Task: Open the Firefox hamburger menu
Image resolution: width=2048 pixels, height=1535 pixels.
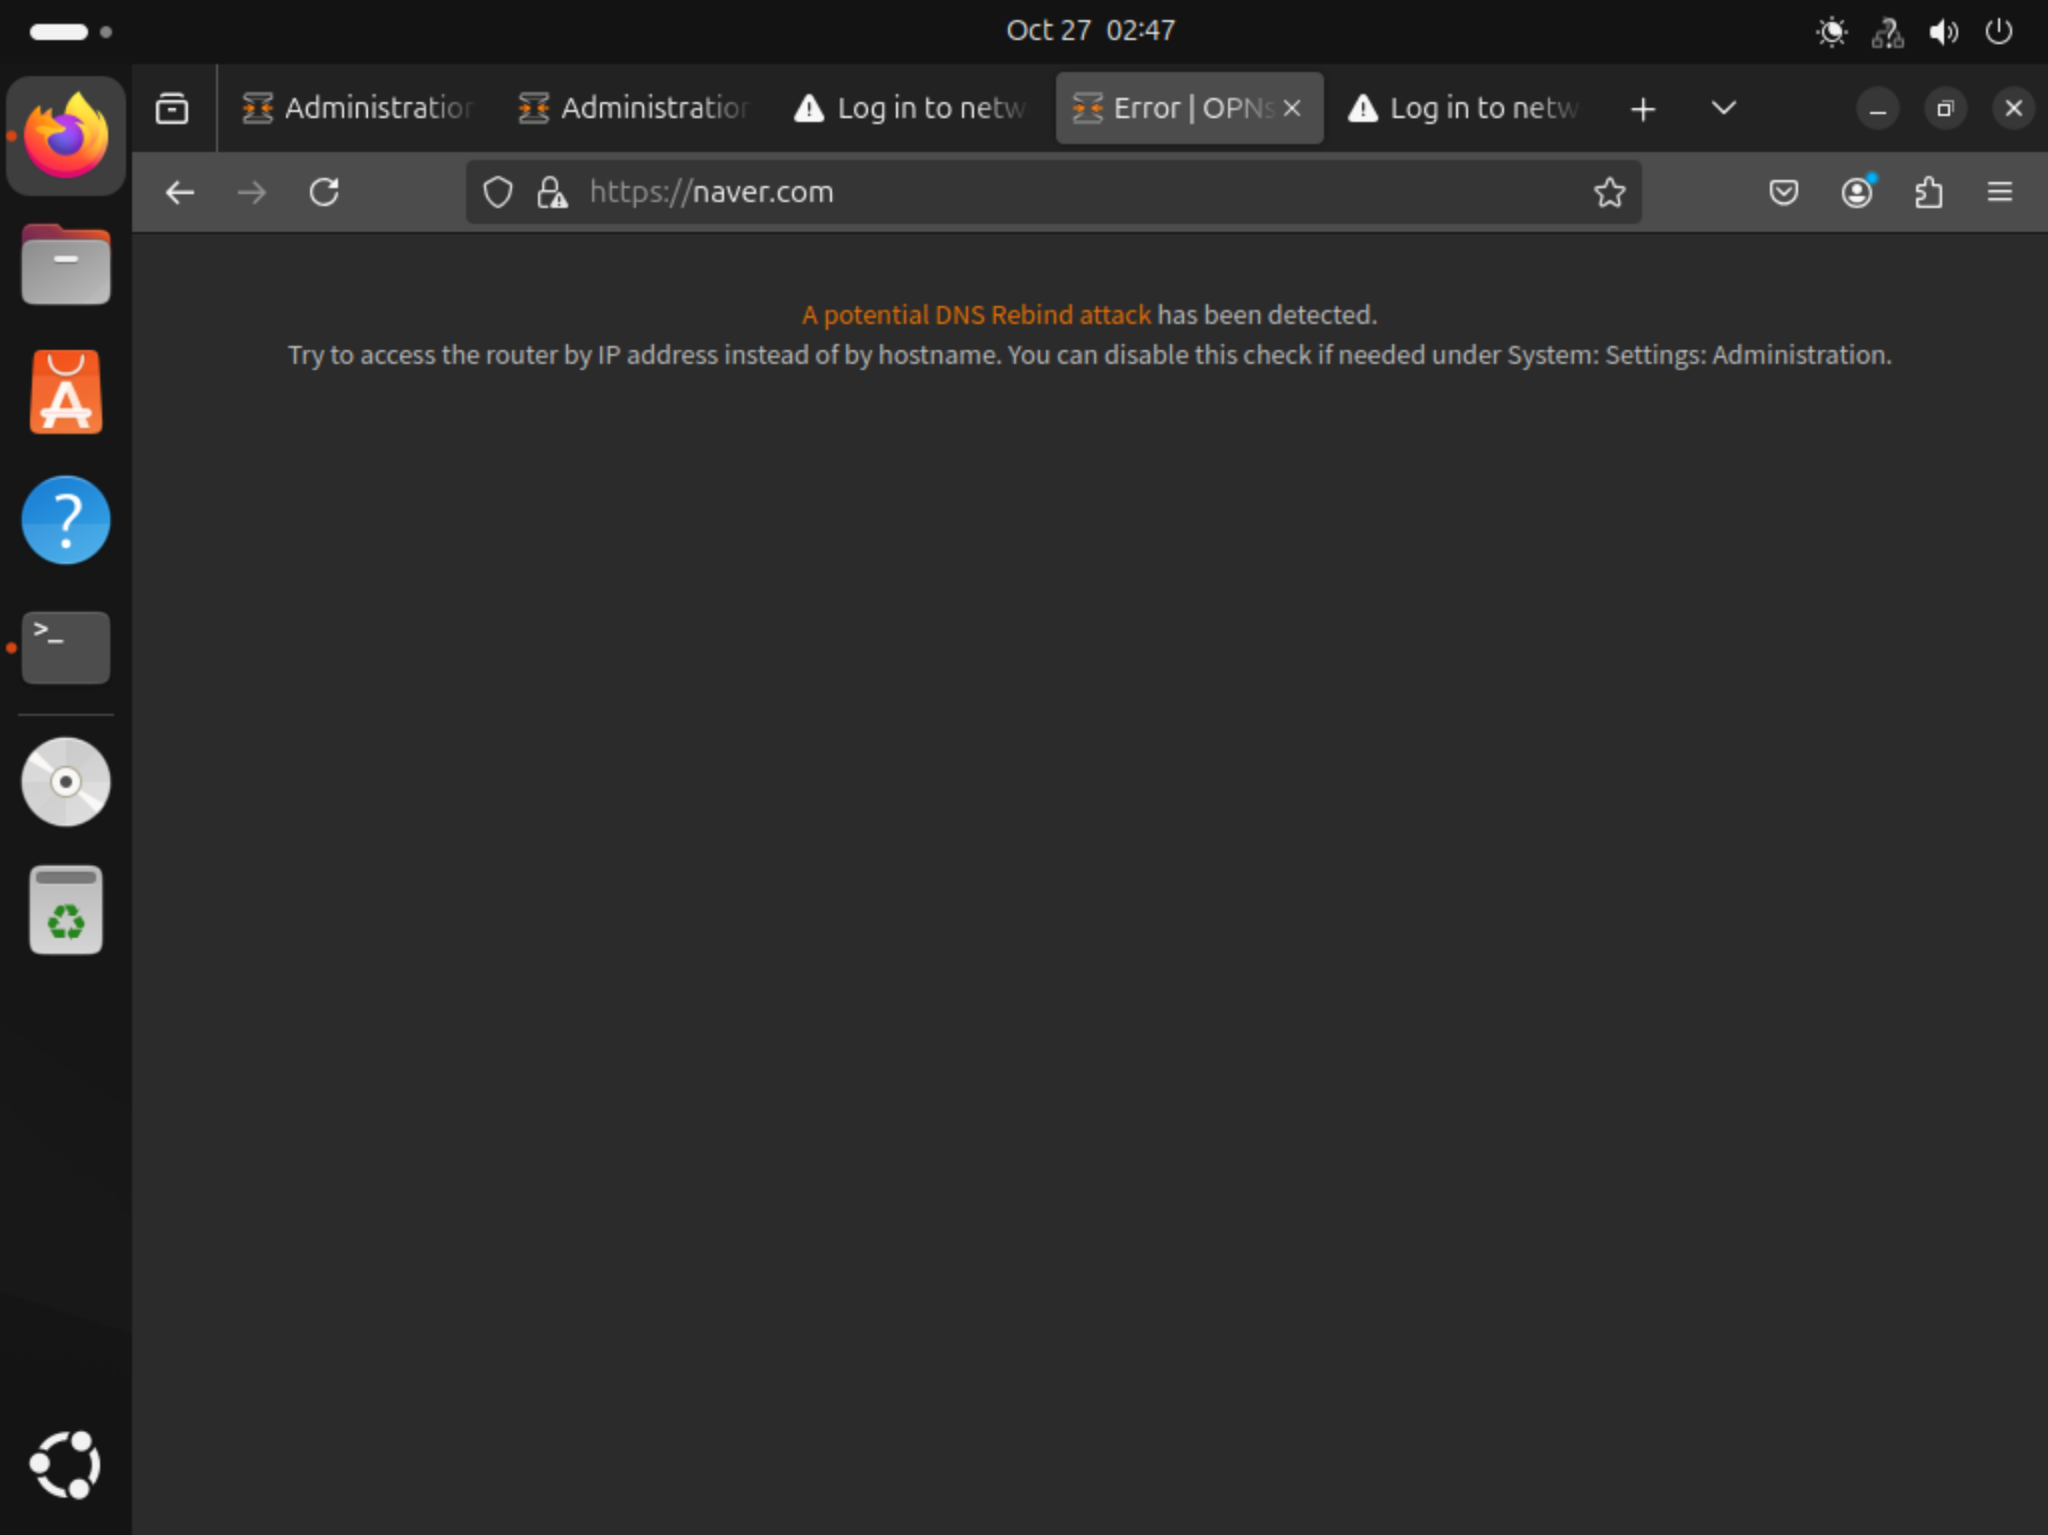Action: pos(2000,192)
